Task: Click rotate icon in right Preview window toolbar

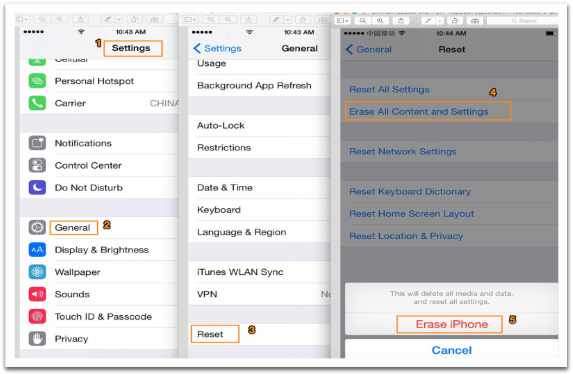Action: pyautogui.click(x=455, y=21)
